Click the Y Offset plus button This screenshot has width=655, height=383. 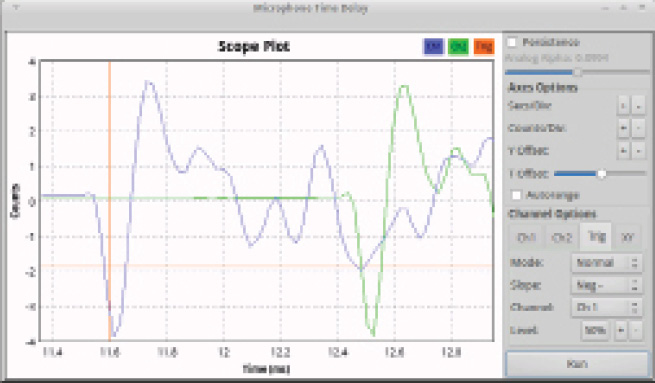(x=623, y=150)
